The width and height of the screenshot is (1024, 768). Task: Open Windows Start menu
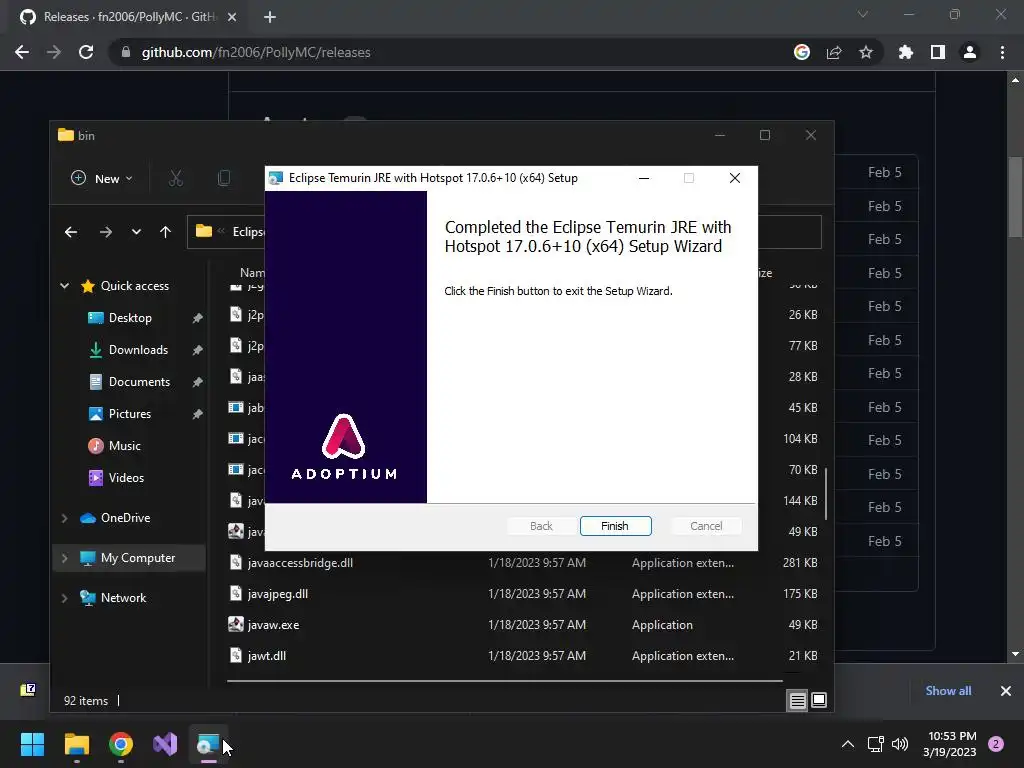[x=32, y=744]
